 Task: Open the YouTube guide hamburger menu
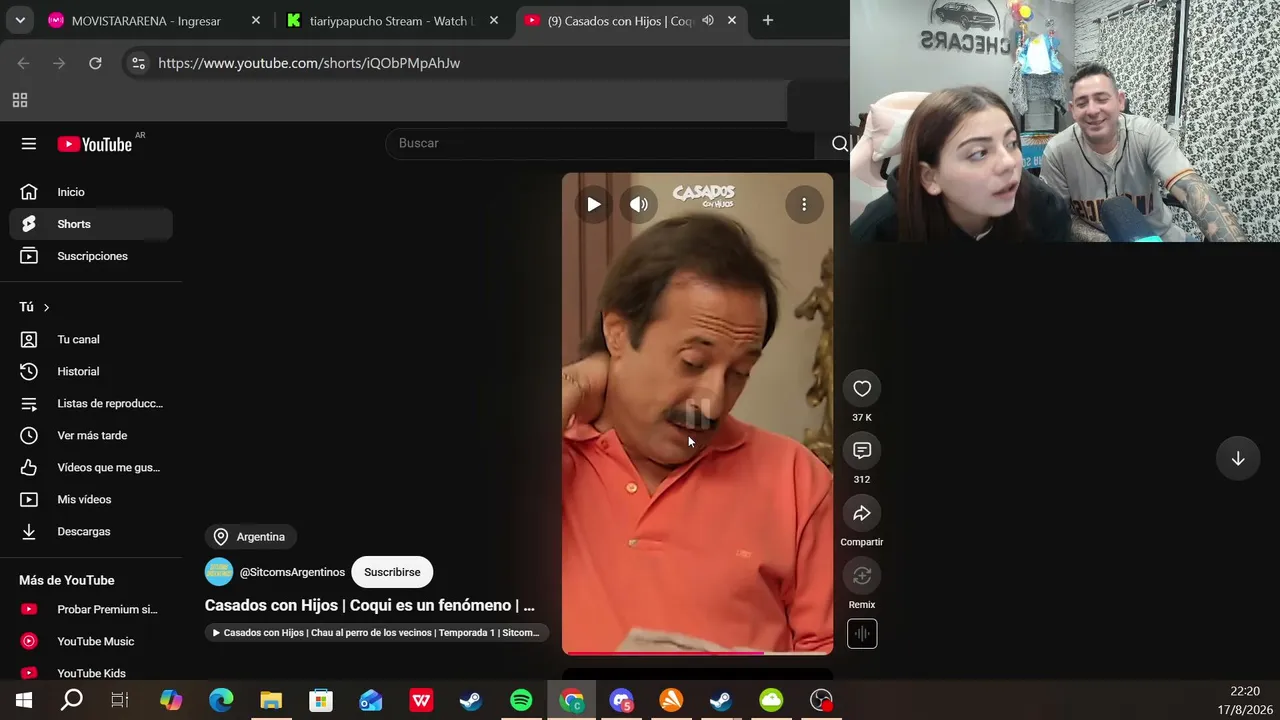(29, 144)
